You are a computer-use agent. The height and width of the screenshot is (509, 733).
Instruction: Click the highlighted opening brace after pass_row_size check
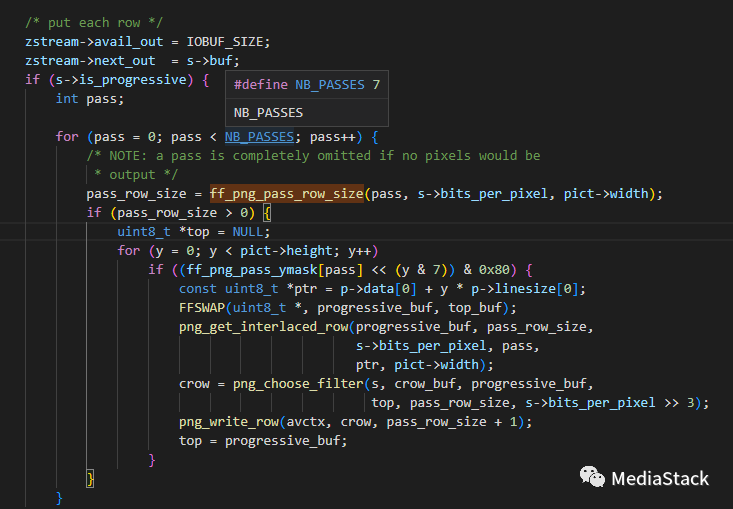(x=267, y=213)
